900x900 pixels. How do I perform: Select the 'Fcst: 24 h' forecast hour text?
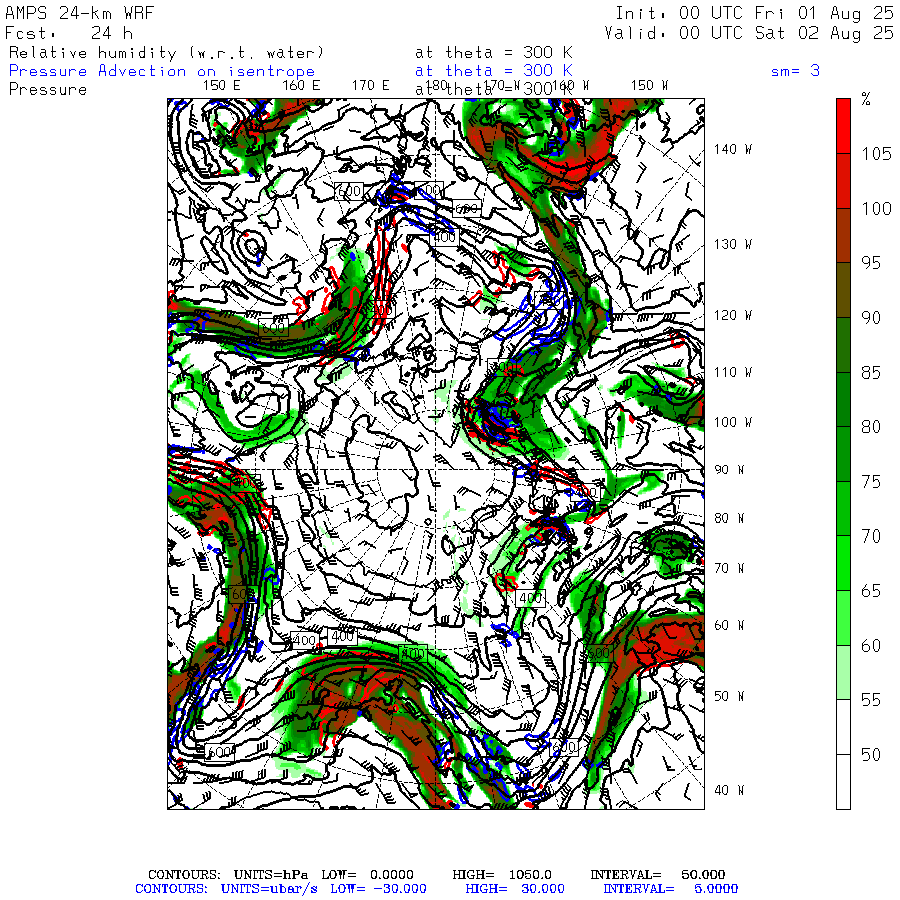point(69,33)
